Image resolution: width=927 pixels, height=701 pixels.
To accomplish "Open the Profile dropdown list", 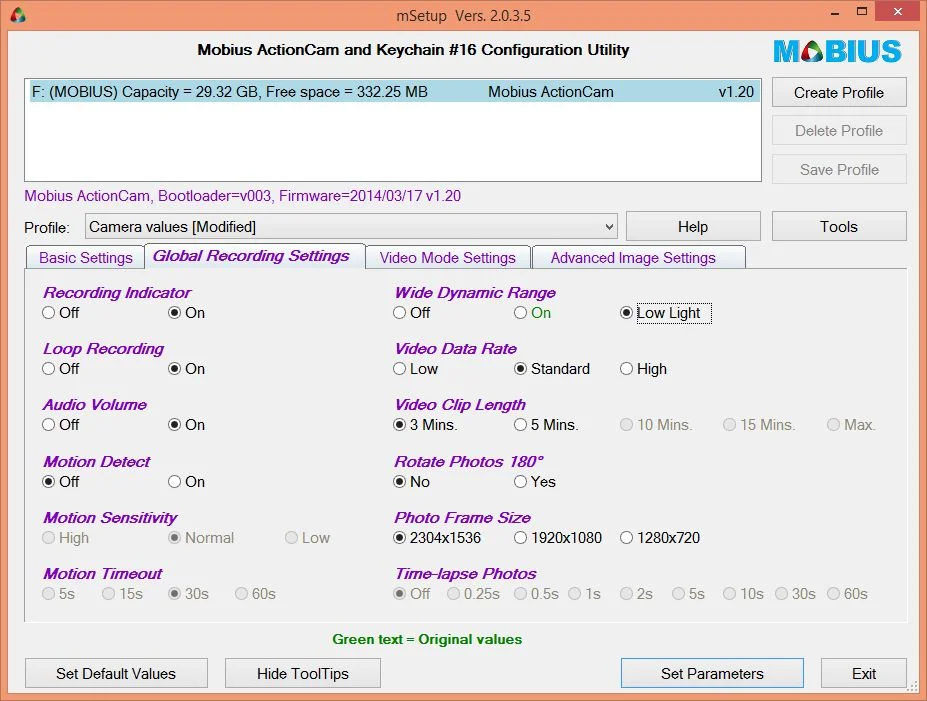I will (x=351, y=227).
